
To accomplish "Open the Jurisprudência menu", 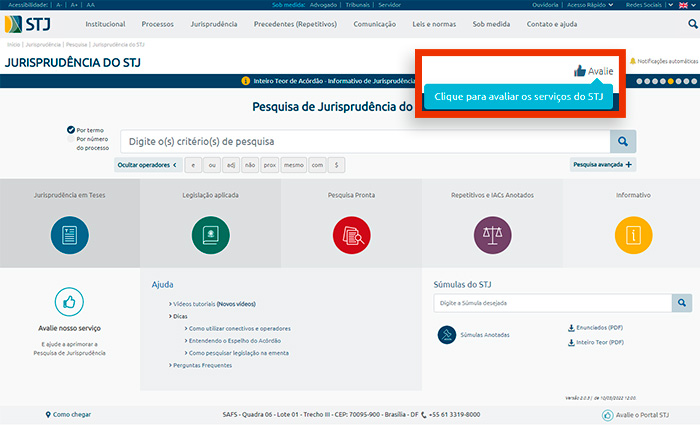I will (214, 24).
